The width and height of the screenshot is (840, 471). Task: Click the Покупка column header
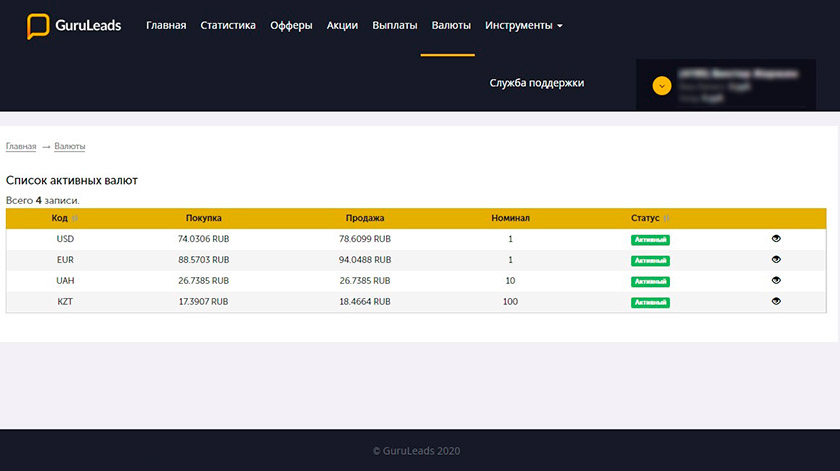pyautogui.click(x=204, y=218)
